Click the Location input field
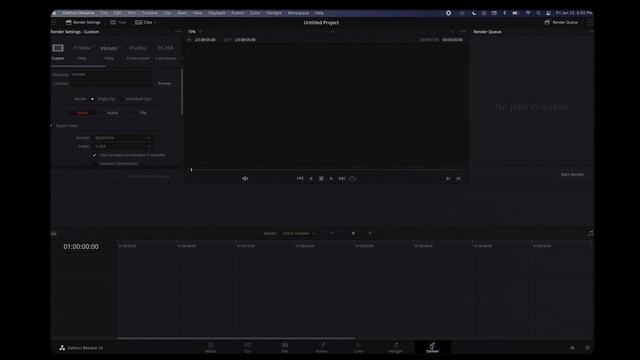 point(111,83)
